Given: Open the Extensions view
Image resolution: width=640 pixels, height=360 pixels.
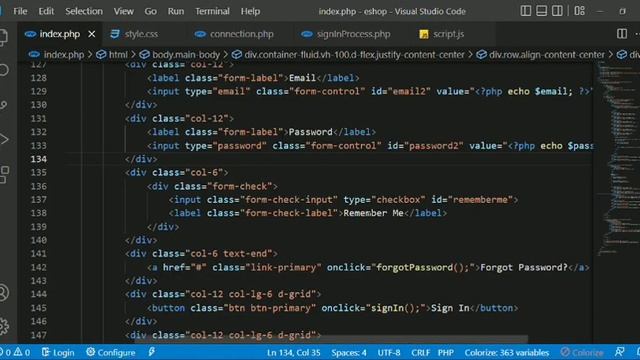Looking at the screenshot, I should click(x=3, y=175).
